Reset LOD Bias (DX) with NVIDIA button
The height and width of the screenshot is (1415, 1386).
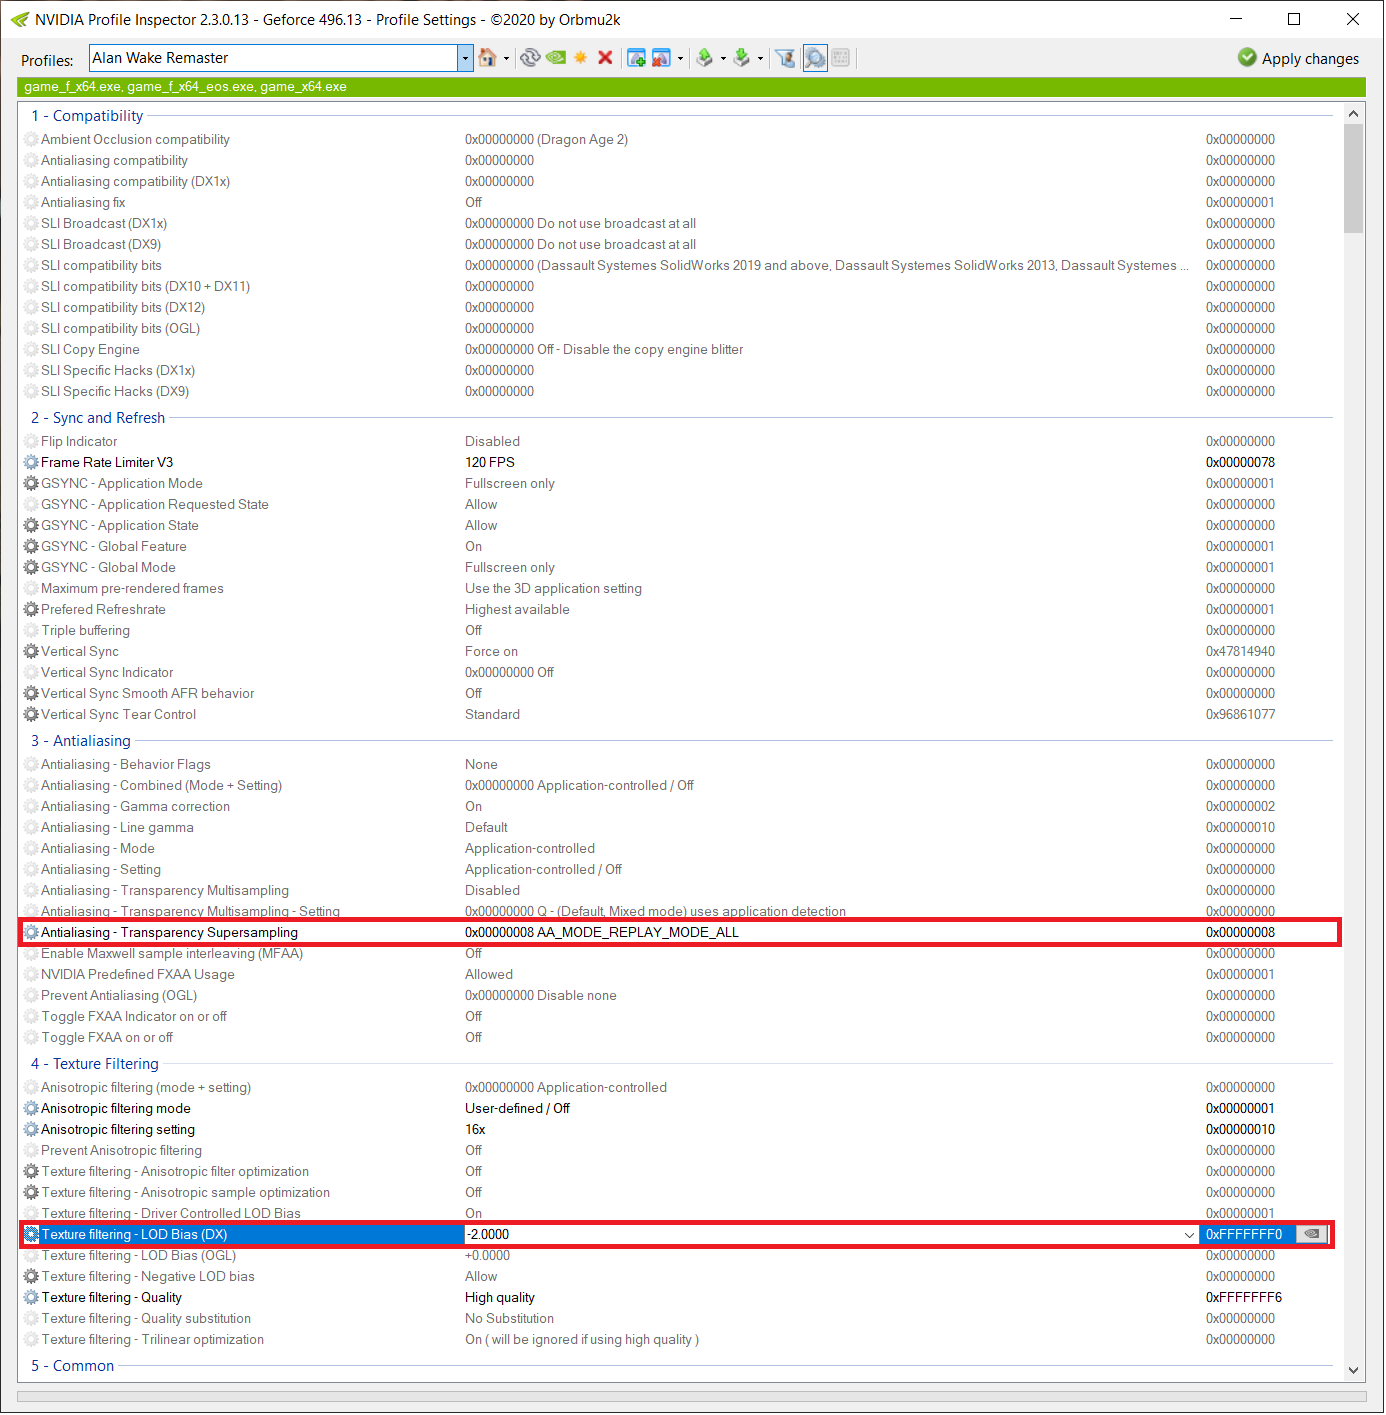tap(1312, 1235)
